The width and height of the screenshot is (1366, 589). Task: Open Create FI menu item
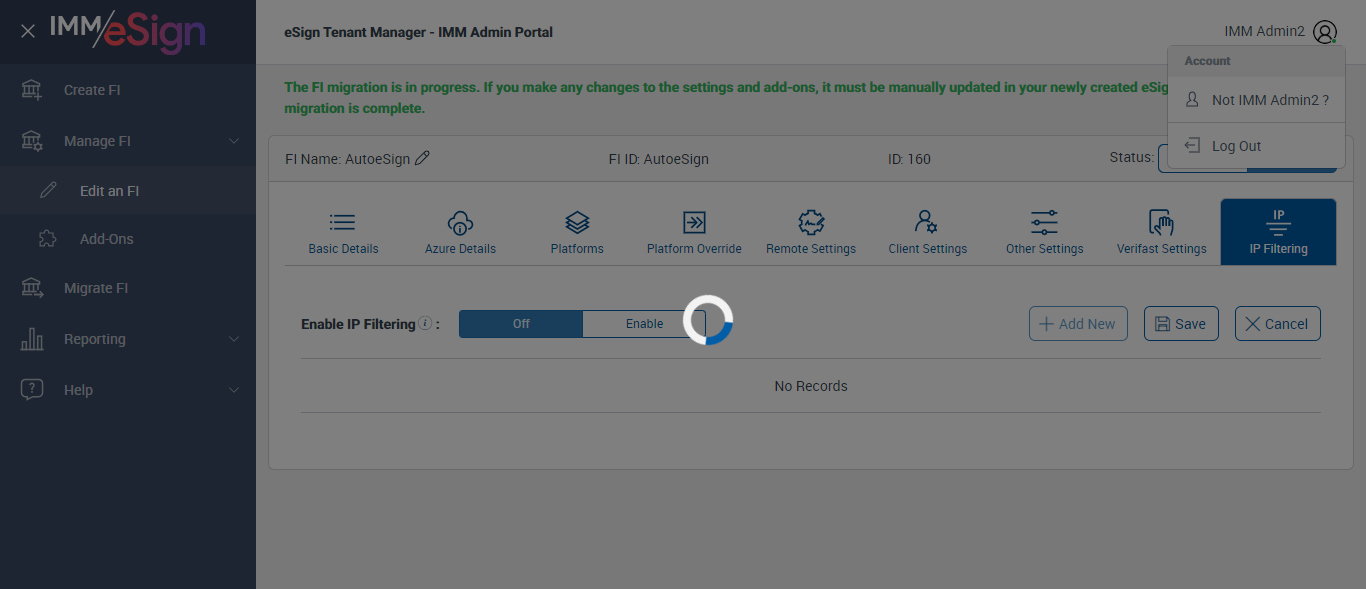click(x=128, y=90)
